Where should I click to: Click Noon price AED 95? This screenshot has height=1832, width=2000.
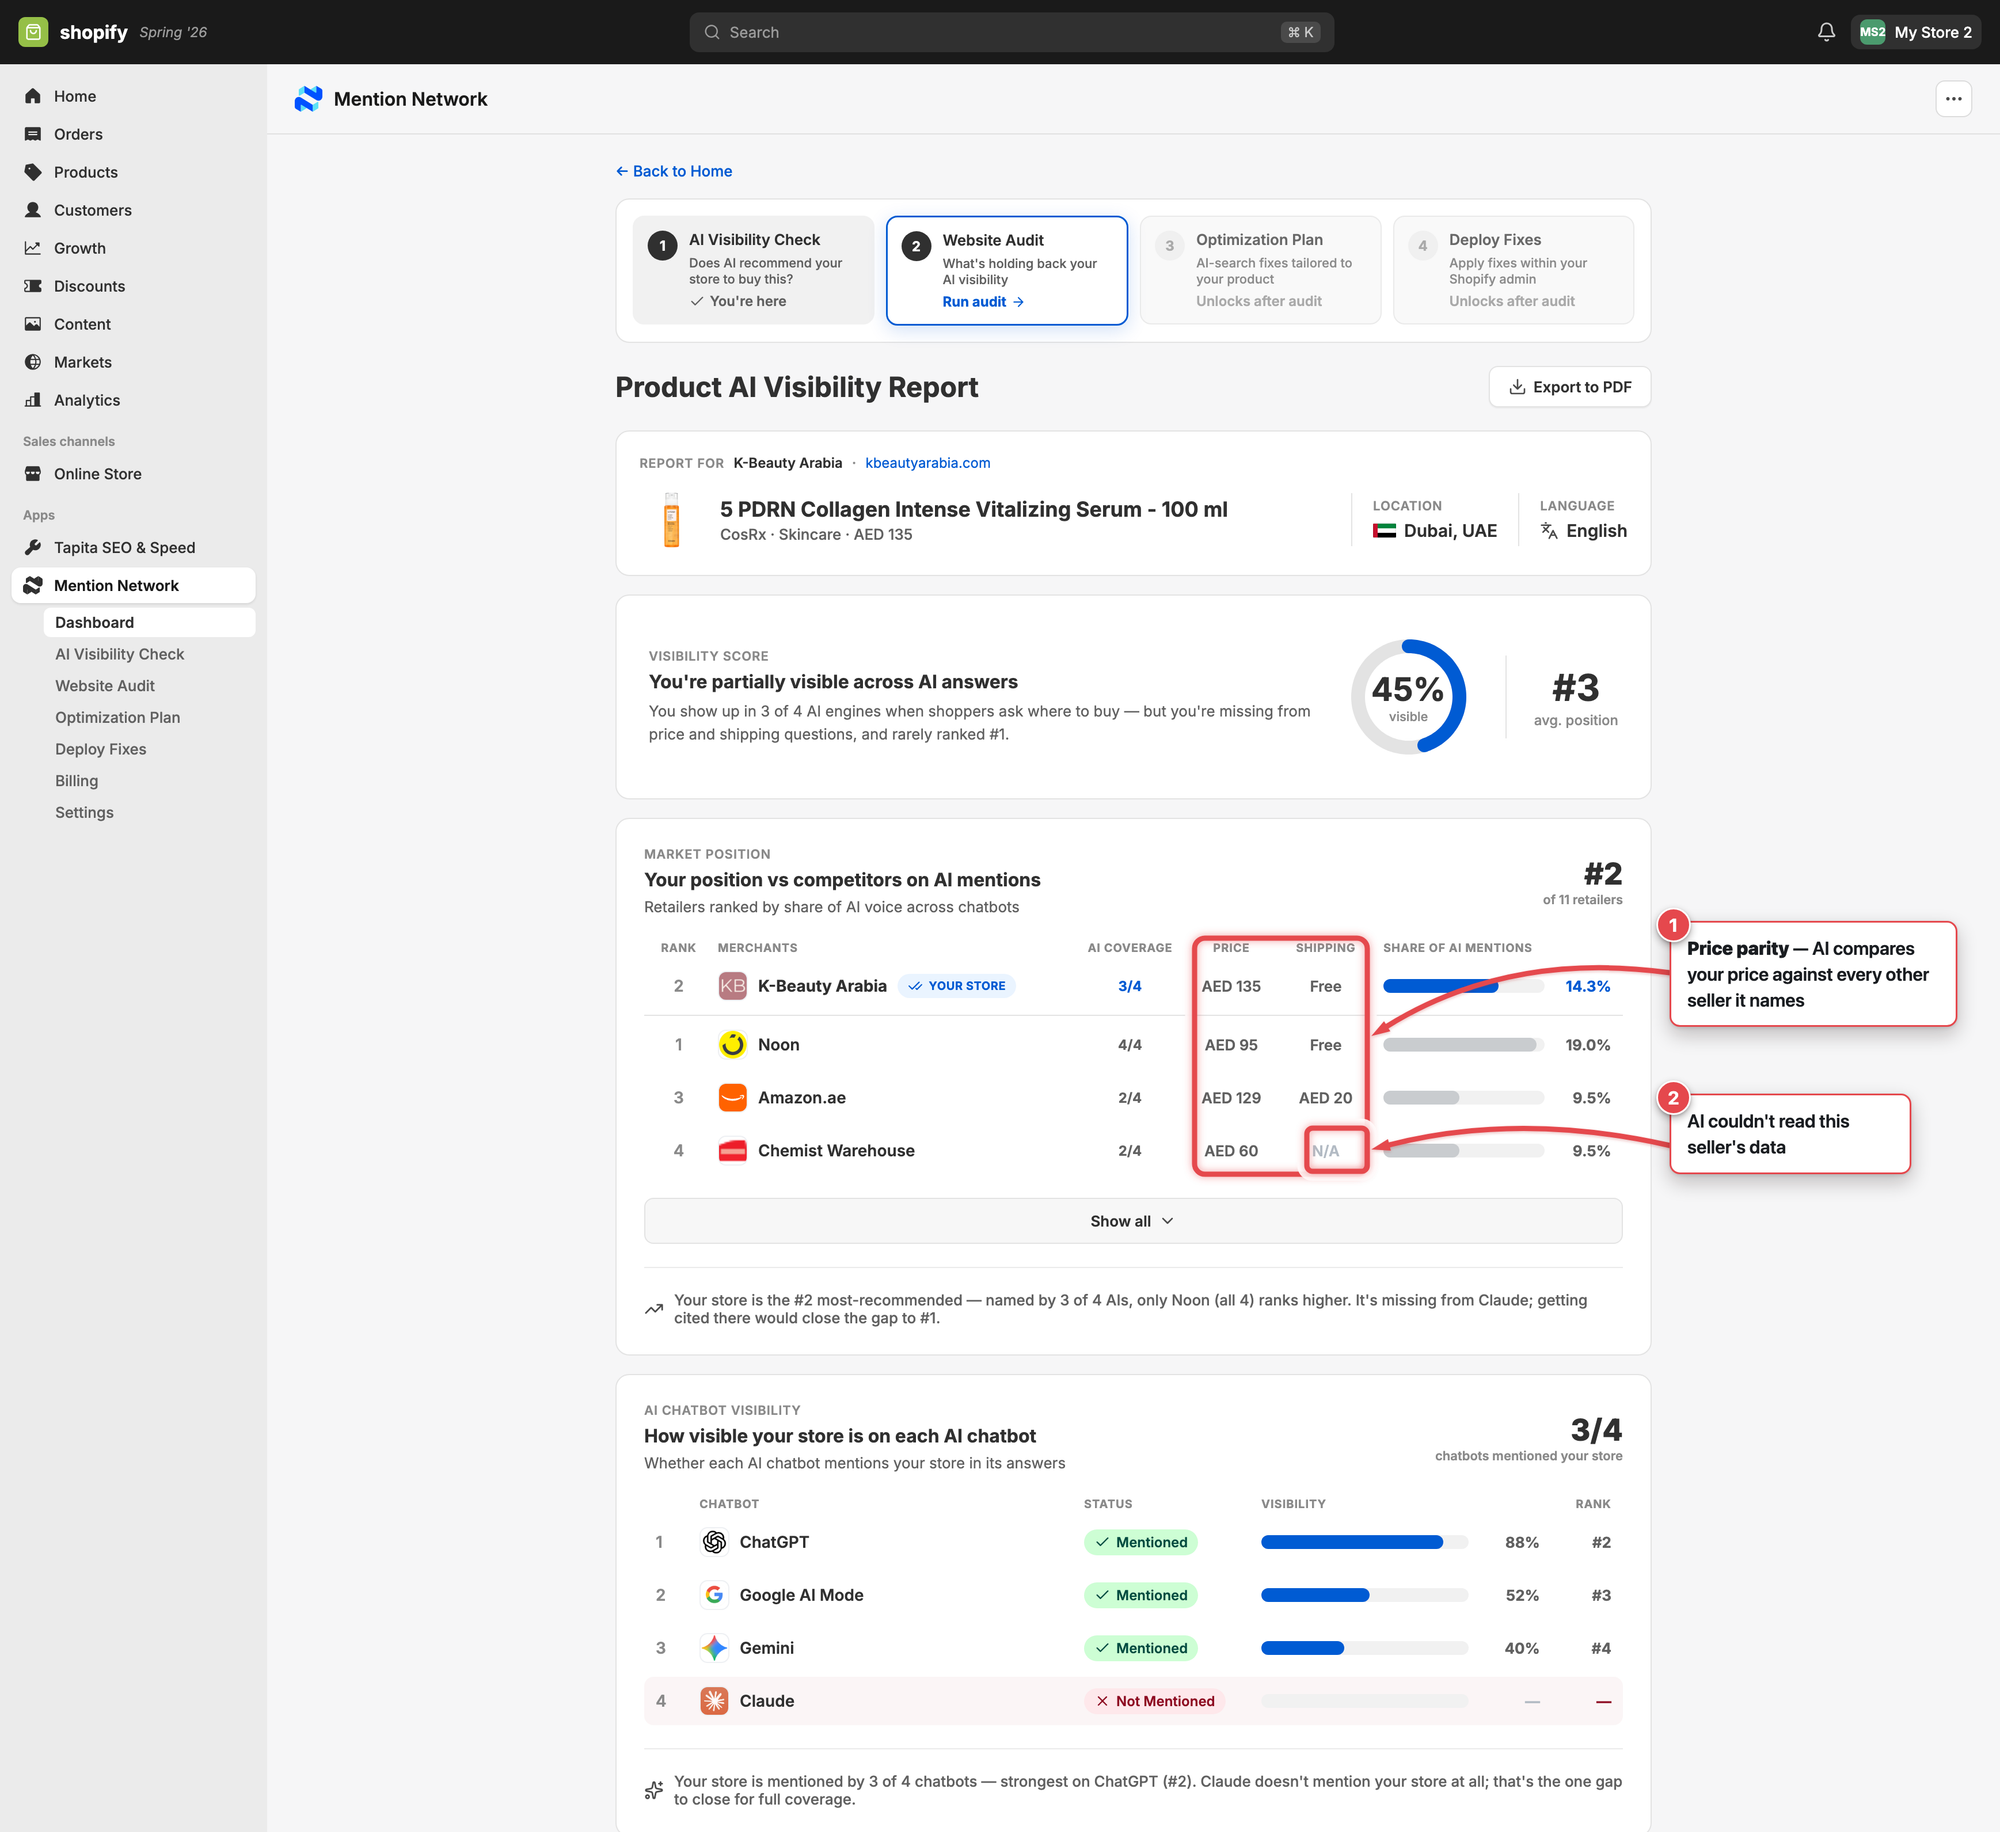pyautogui.click(x=1231, y=1045)
